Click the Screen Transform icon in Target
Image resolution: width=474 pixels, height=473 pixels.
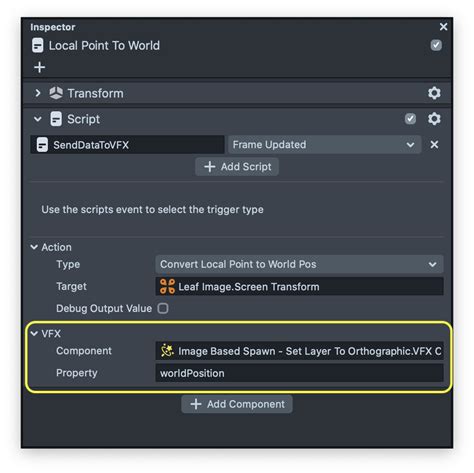[167, 286]
